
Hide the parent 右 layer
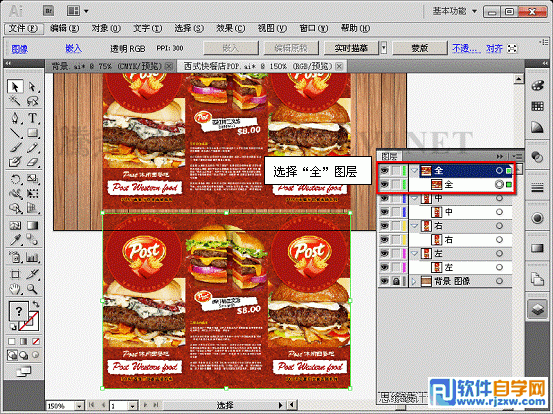[384, 226]
